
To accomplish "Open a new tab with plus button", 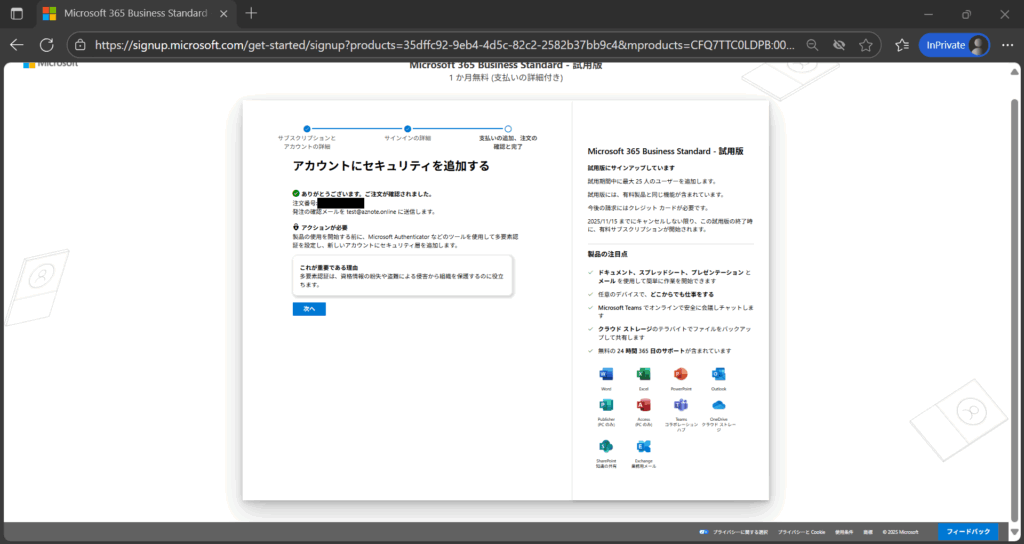I will tap(251, 14).
